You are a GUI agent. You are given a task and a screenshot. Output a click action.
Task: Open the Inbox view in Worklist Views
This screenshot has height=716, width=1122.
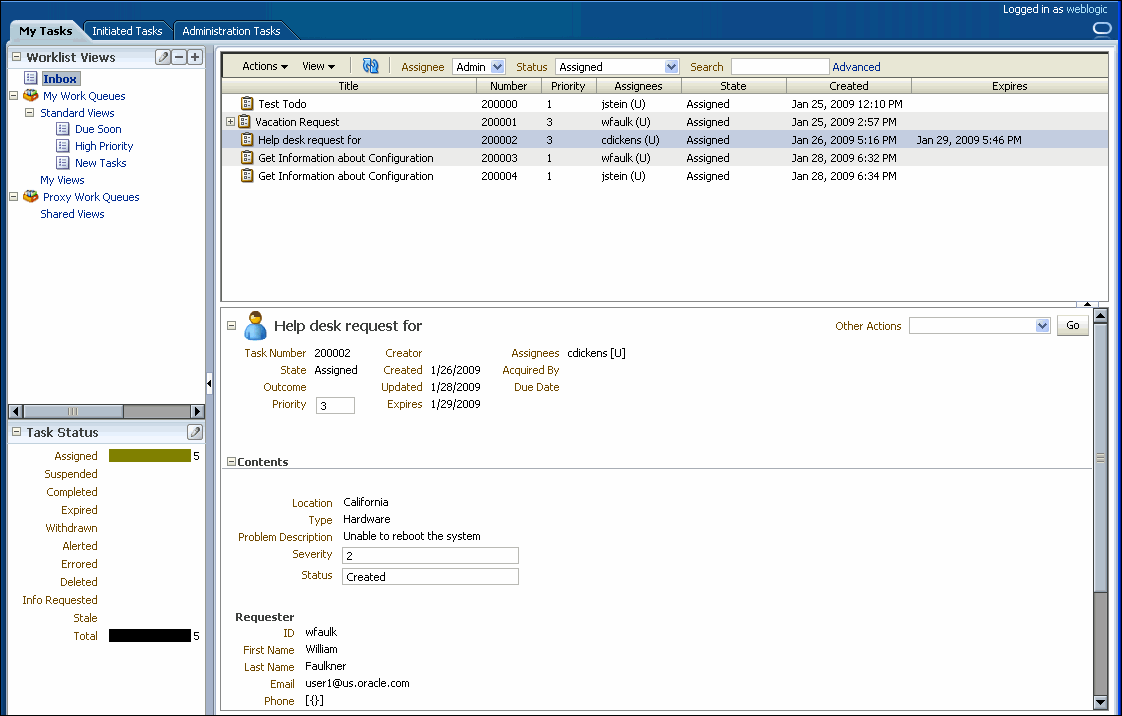coord(59,78)
